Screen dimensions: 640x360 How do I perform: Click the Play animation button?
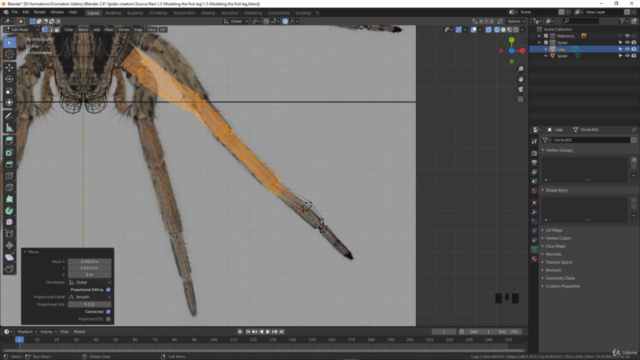click(268, 332)
